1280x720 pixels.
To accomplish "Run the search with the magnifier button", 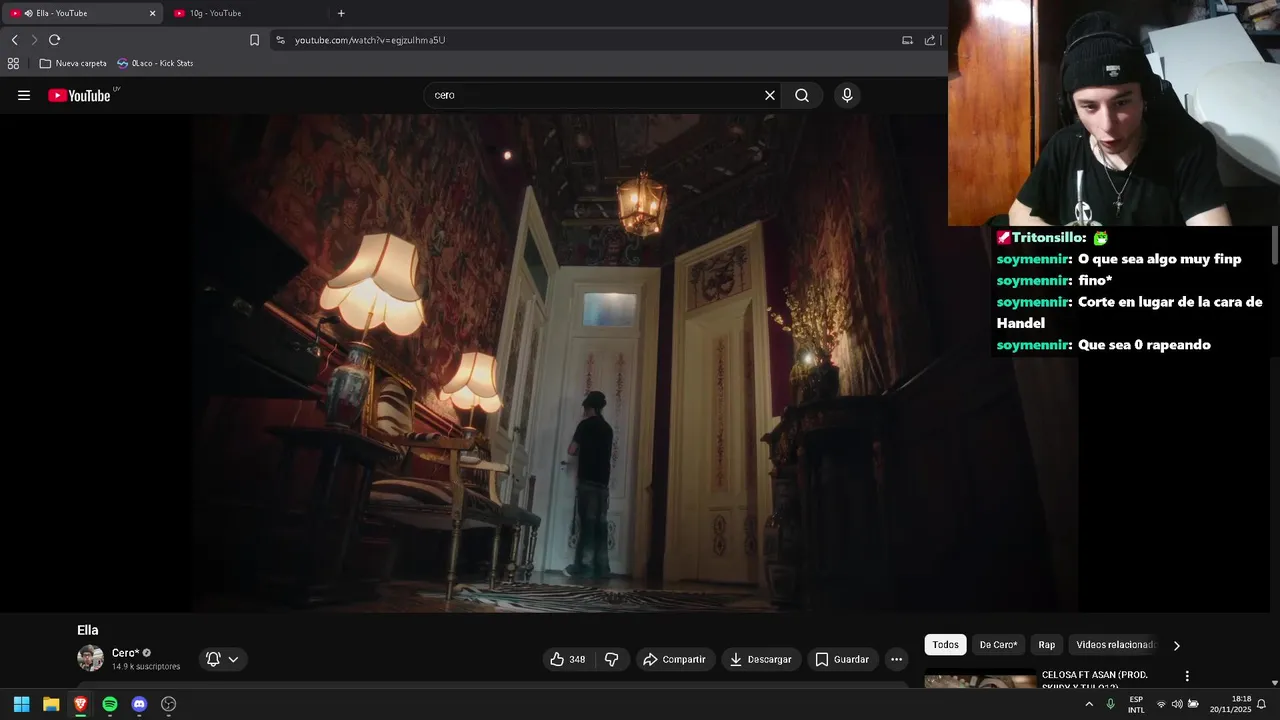I will point(802,96).
